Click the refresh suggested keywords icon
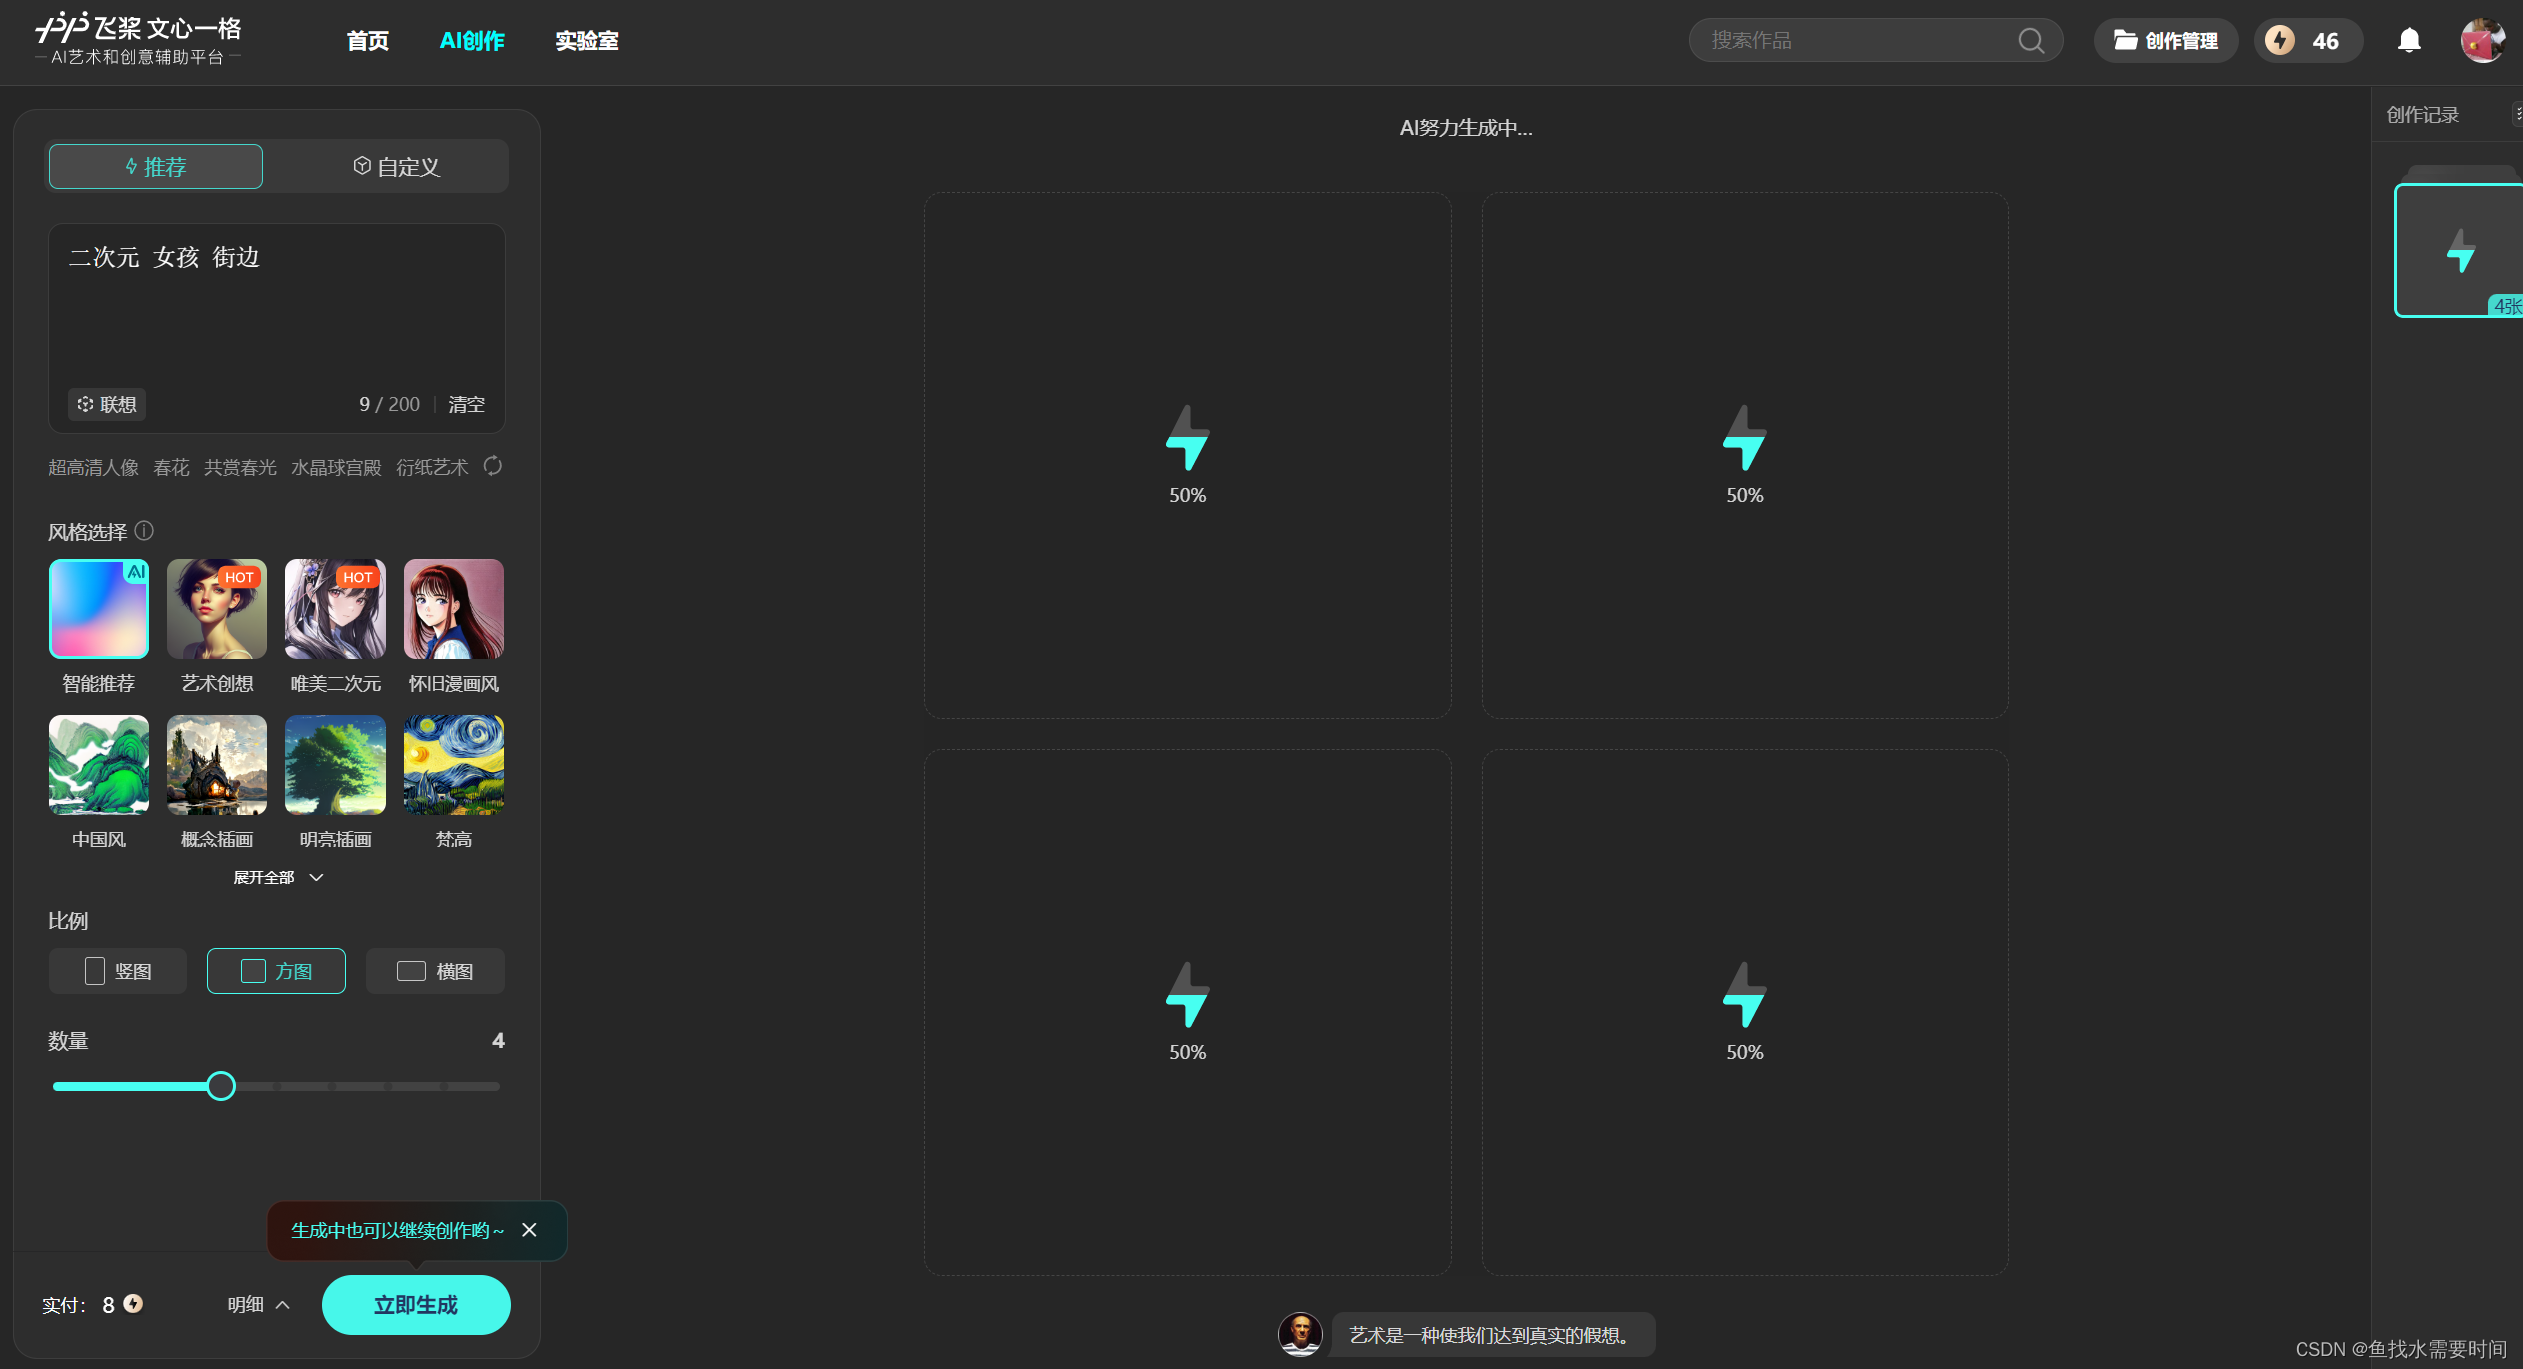Viewport: 2523px width, 1369px height. tap(493, 466)
